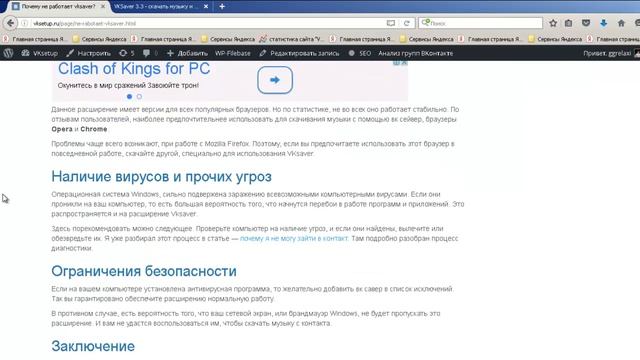The width and height of the screenshot is (640, 360).
Task: Open comments bubble in admin bar
Action: (x=150, y=53)
